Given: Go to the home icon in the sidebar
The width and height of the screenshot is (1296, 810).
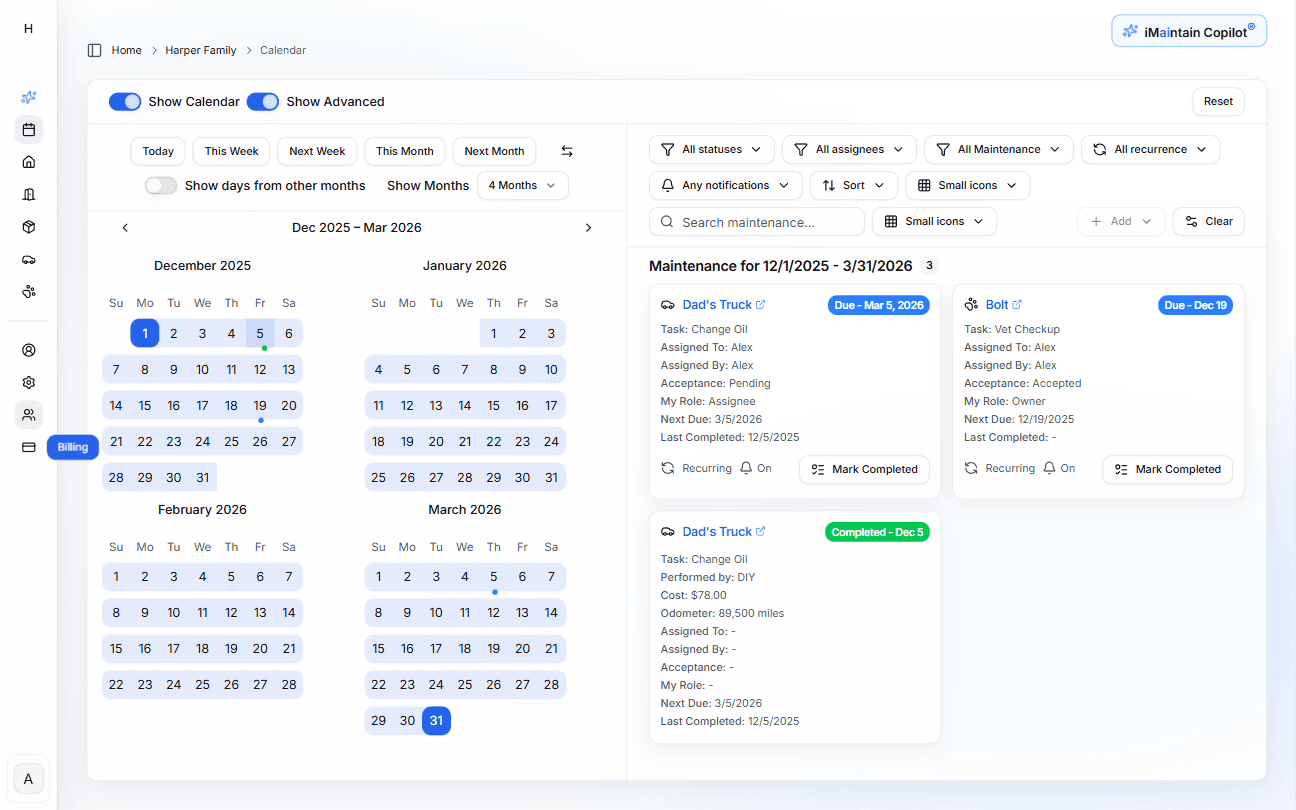Looking at the screenshot, I should coord(28,161).
